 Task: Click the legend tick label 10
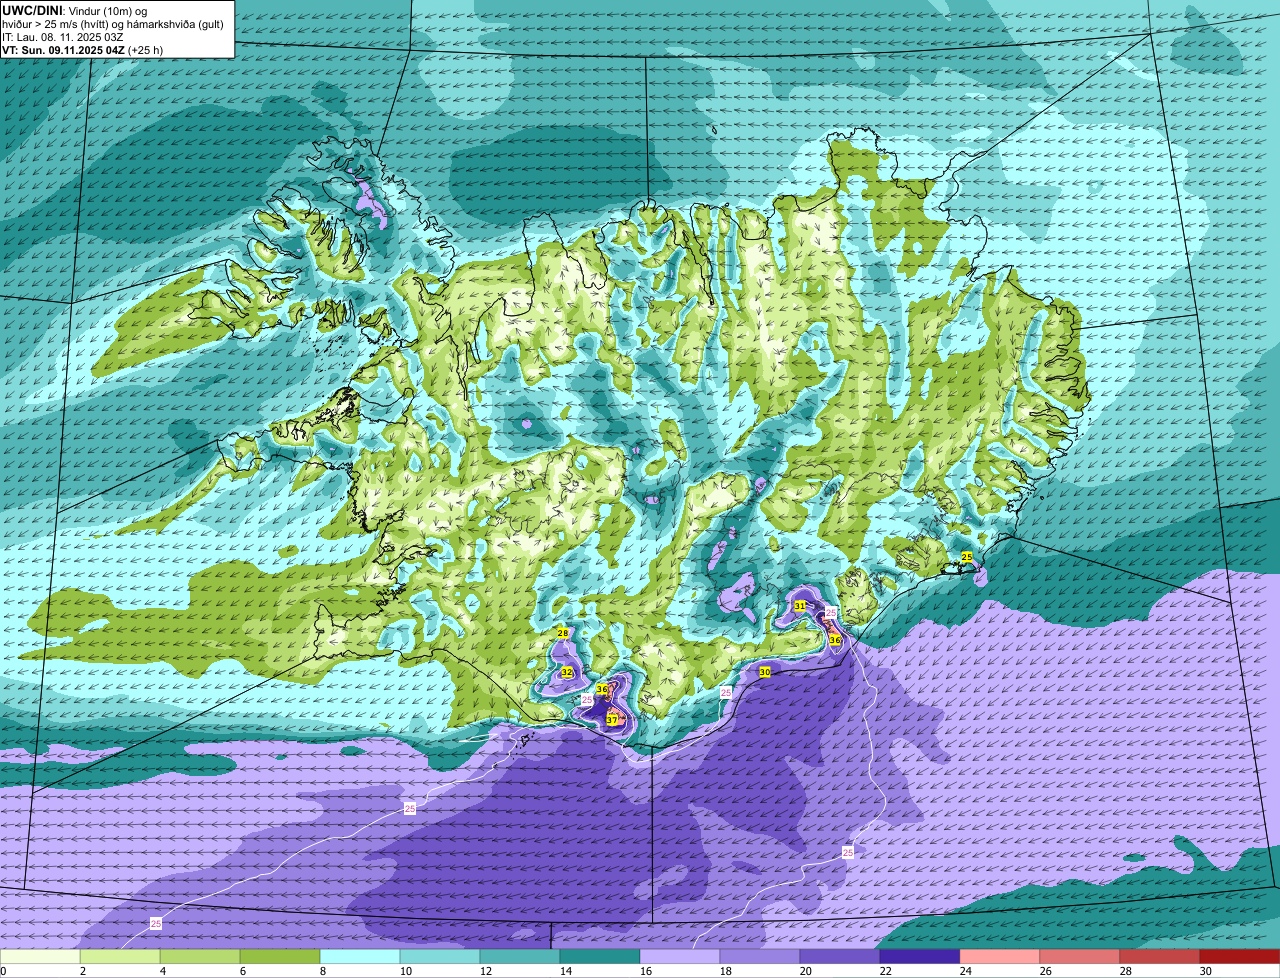pyautogui.click(x=405, y=971)
